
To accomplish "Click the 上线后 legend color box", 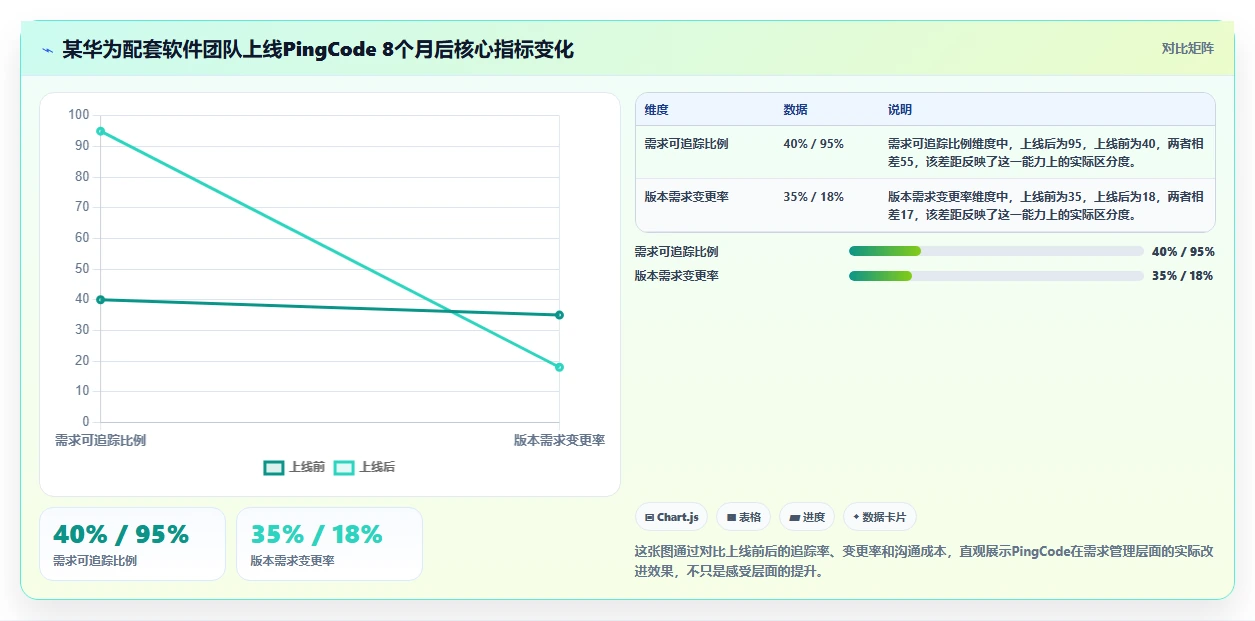I will click(344, 467).
